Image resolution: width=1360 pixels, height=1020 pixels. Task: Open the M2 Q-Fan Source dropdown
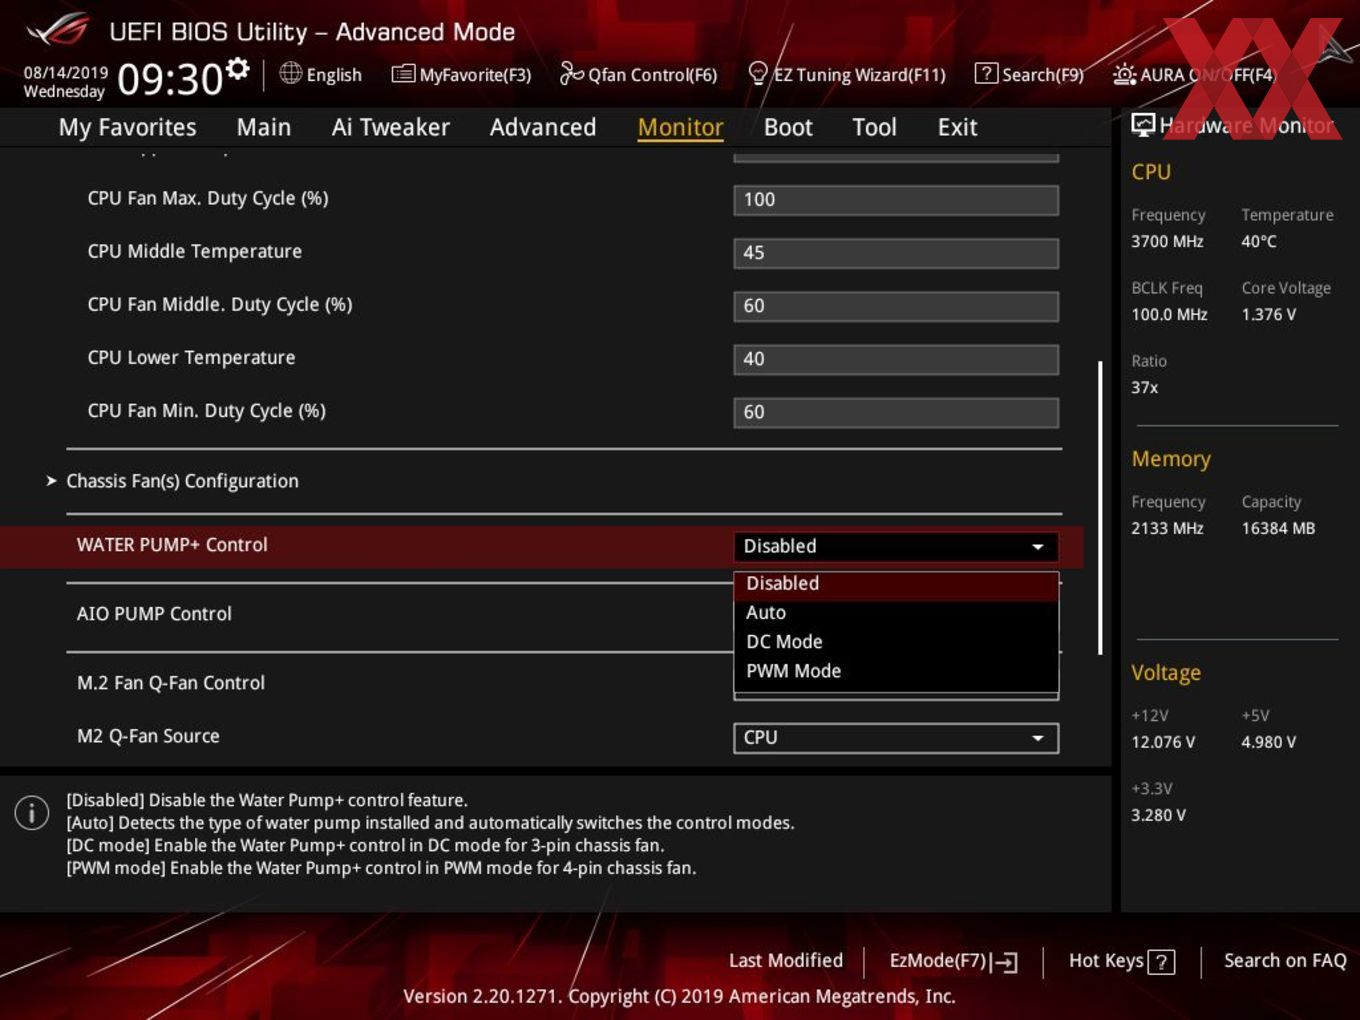(x=895, y=738)
